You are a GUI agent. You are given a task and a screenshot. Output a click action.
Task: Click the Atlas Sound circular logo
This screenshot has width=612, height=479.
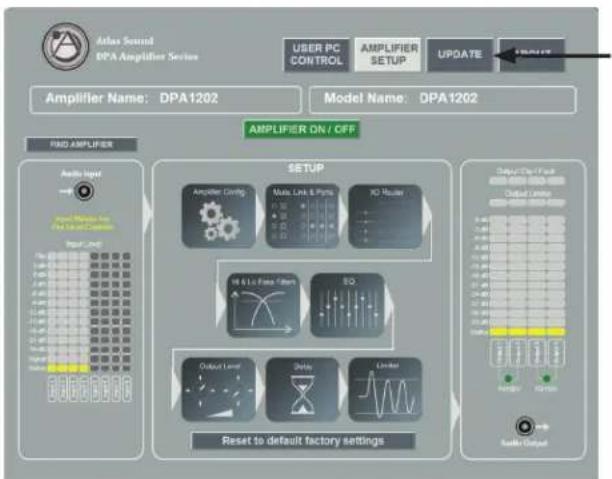[x=65, y=46]
